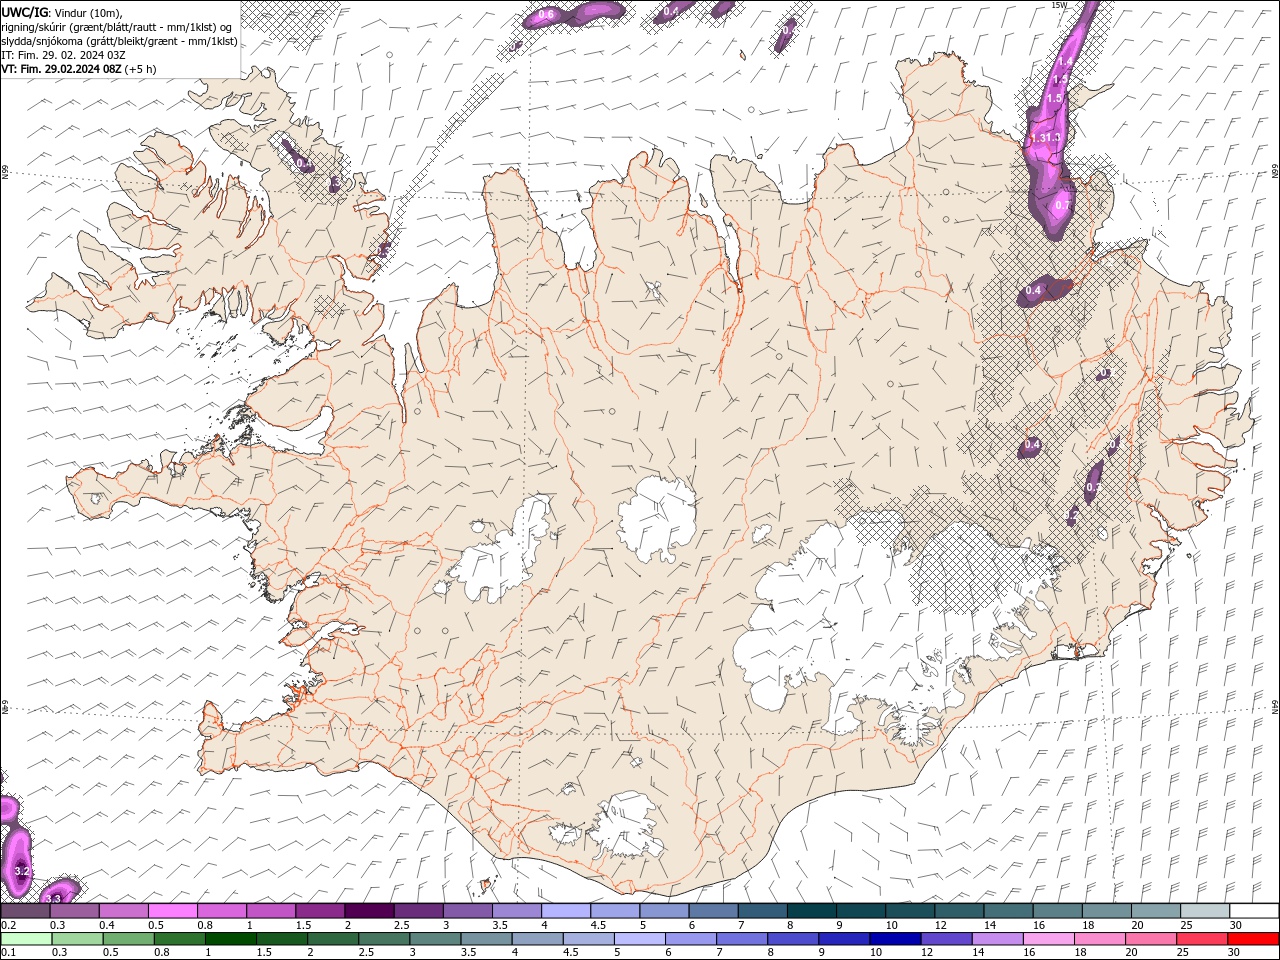
Task: Click the 'UWC/IG: Vindur (10m)' title text
Action: (60, 11)
